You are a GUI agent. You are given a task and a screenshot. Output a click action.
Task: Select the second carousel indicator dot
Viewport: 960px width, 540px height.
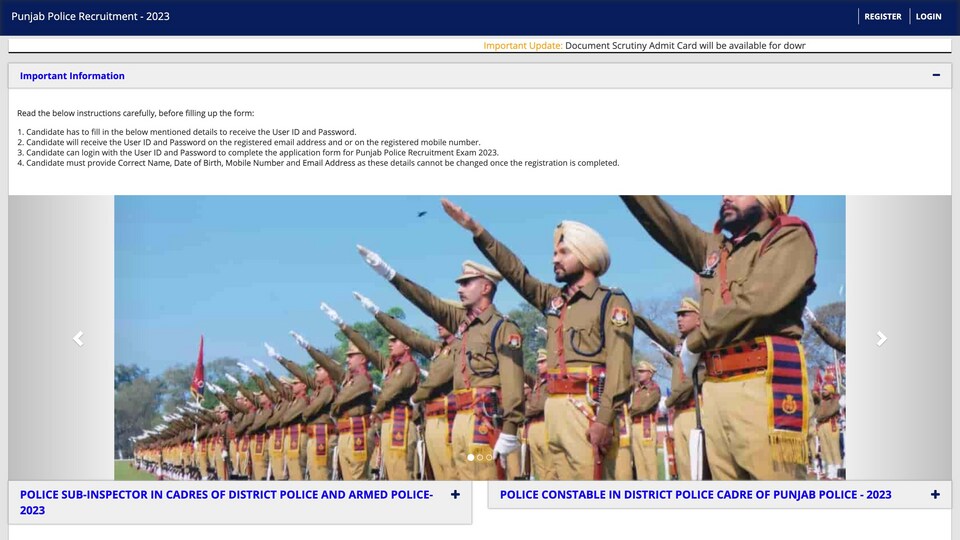(x=479, y=457)
